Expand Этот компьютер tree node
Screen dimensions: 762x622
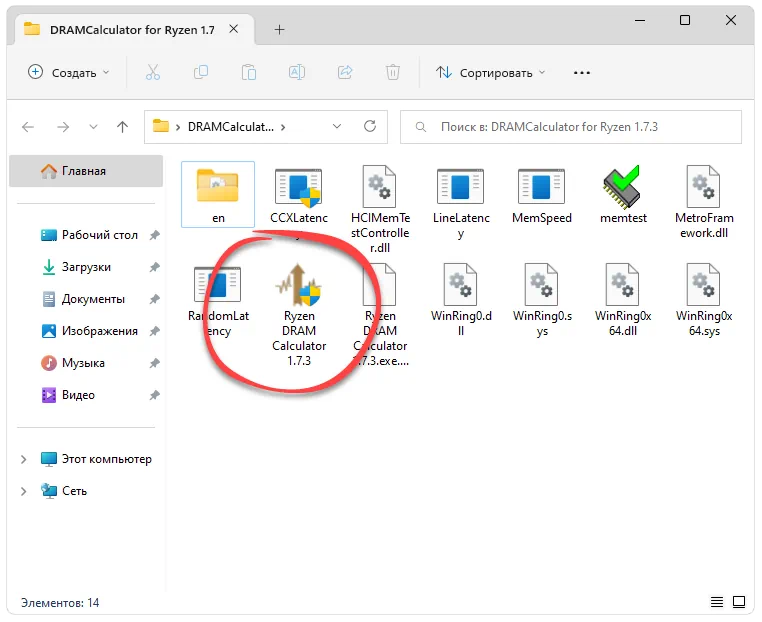23,459
